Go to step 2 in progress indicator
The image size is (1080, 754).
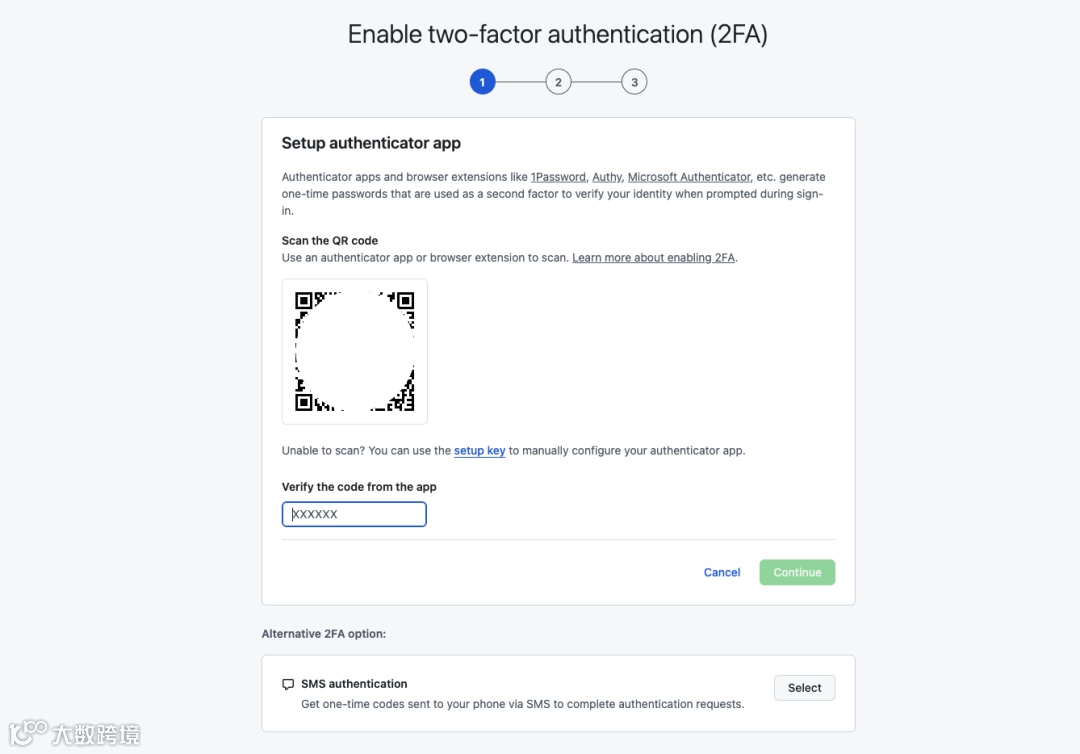pos(558,82)
